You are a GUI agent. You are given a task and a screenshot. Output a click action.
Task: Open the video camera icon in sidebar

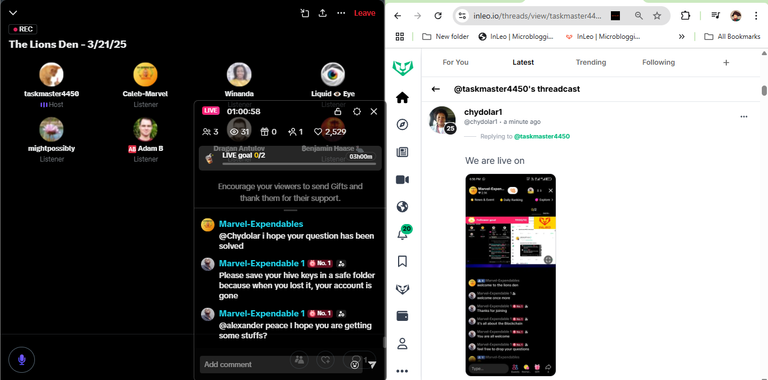tap(402, 180)
